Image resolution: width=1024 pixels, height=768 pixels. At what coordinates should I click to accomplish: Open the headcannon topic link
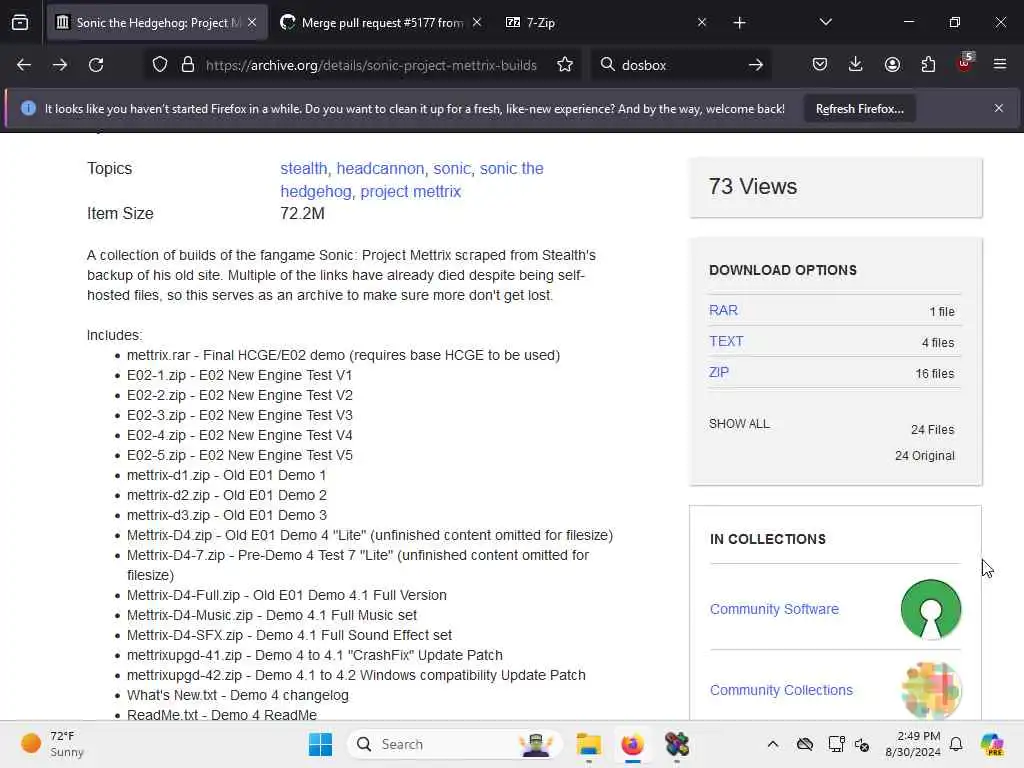click(380, 168)
